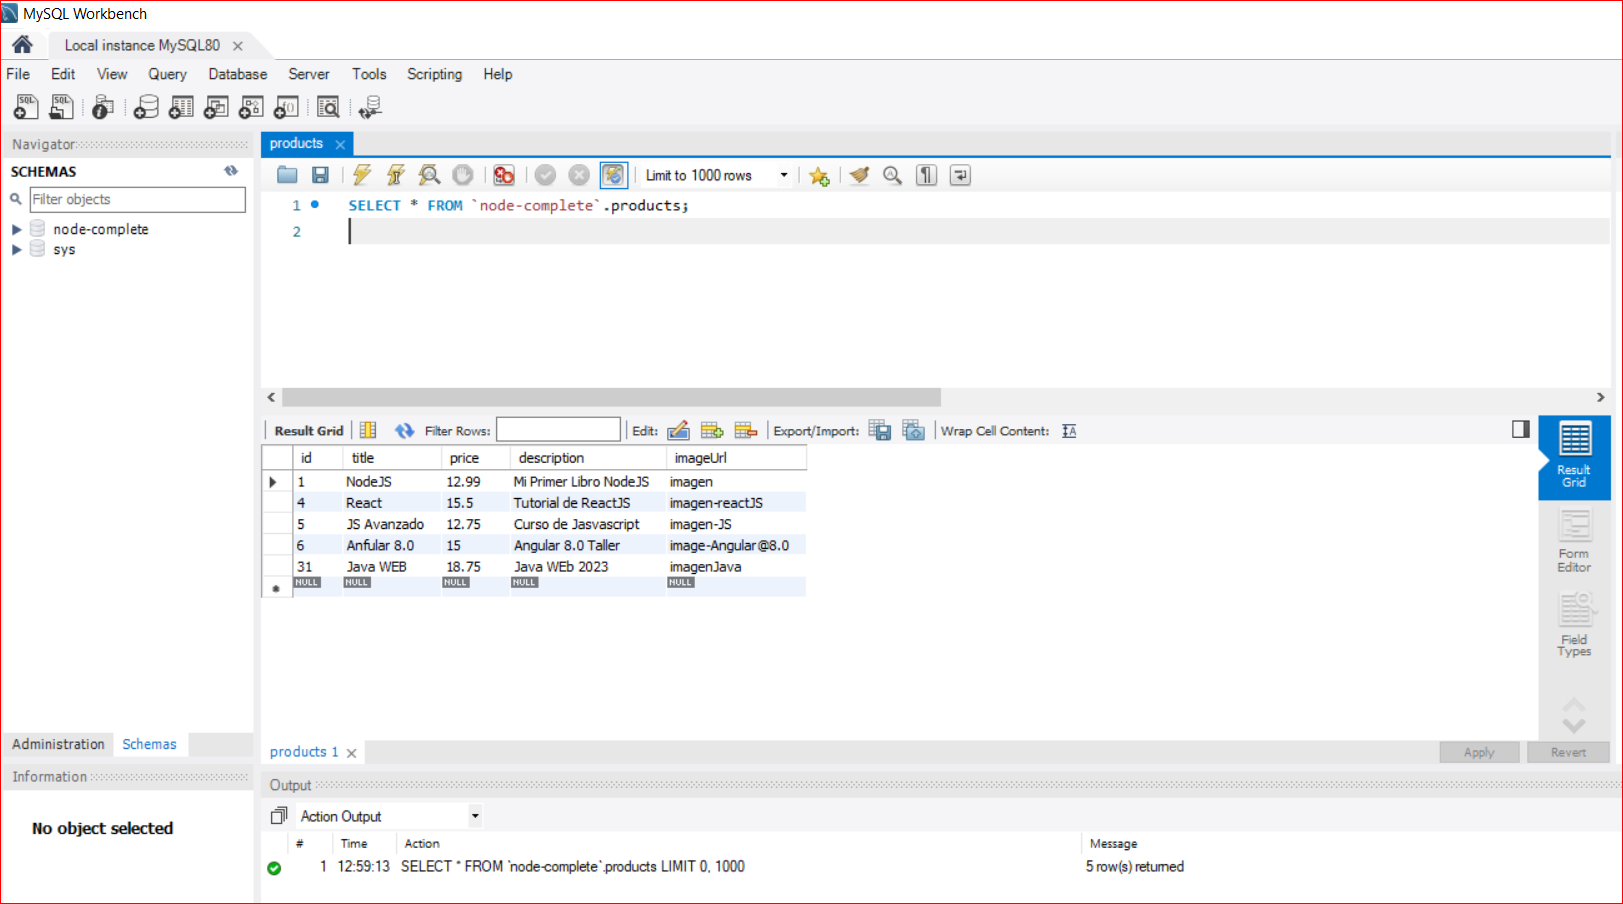The image size is (1623, 904).
Task: Click the Home screen icon
Action: [22, 45]
